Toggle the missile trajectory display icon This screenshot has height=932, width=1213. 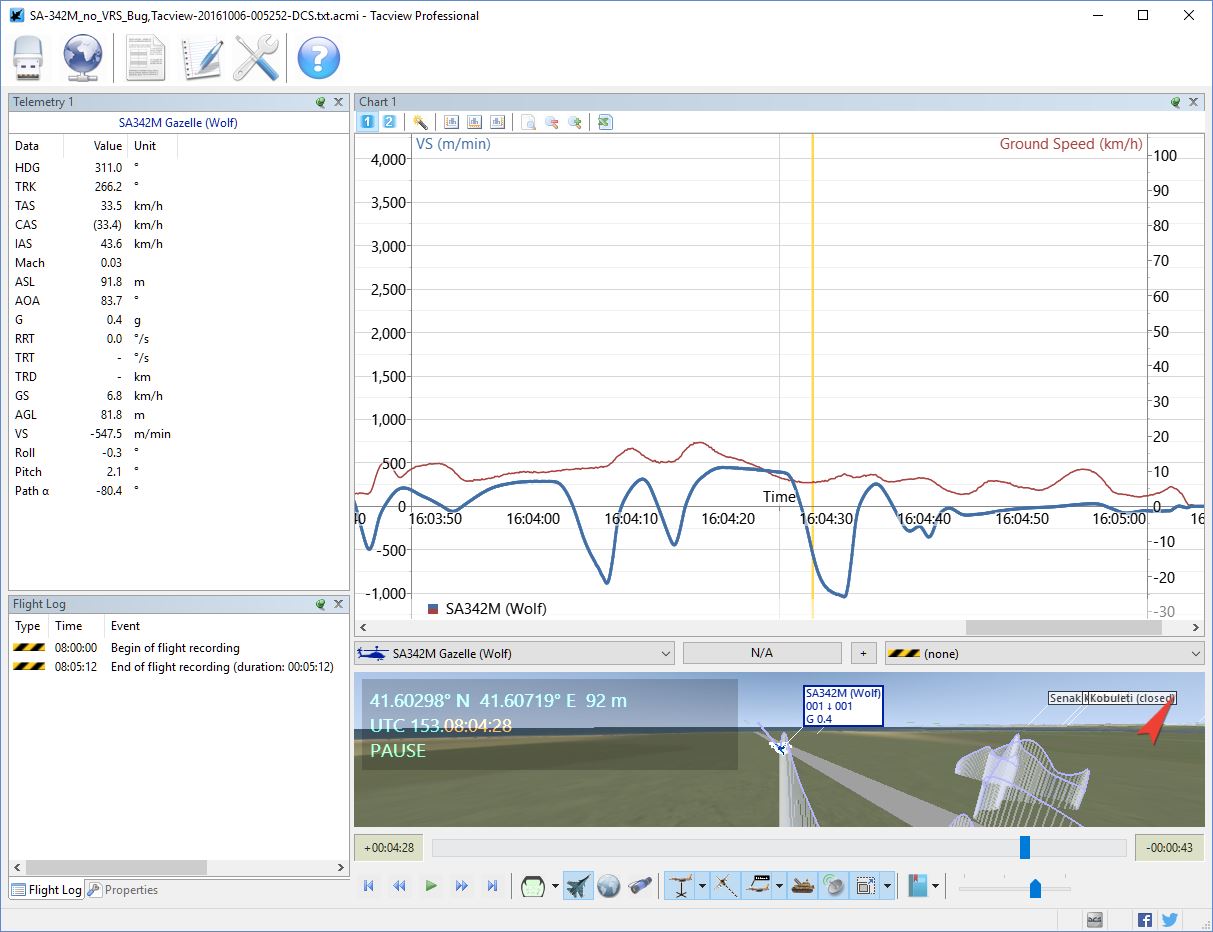[726, 886]
